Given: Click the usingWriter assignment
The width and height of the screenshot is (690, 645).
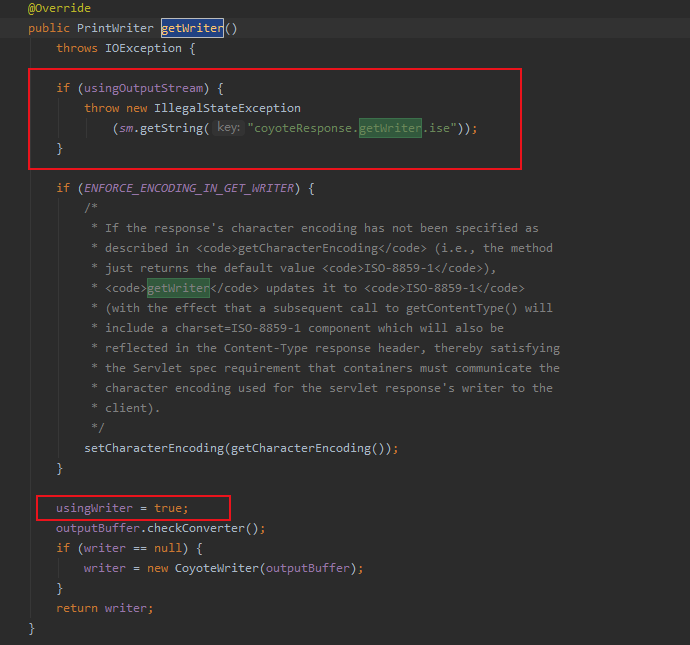Looking at the screenshot, I should click(x=122, y=508).
